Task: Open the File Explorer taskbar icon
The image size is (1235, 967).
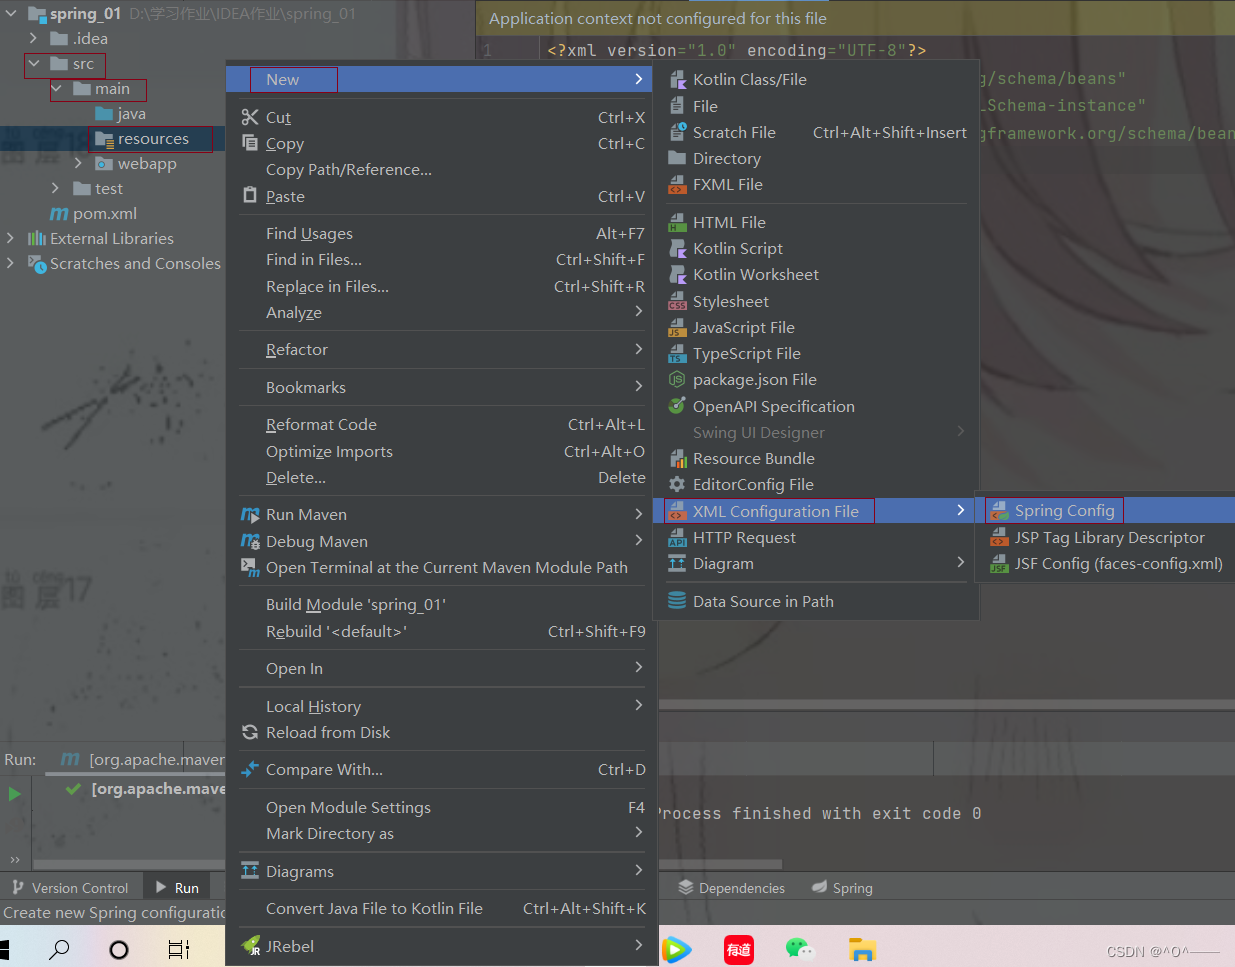Action: 862,949
